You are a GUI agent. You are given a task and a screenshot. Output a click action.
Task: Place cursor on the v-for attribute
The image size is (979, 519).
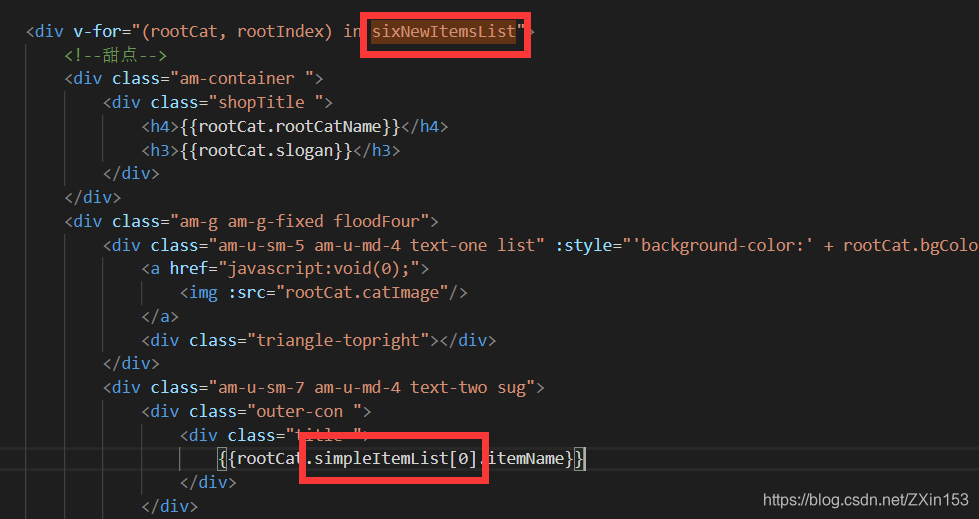click(98, 31)
